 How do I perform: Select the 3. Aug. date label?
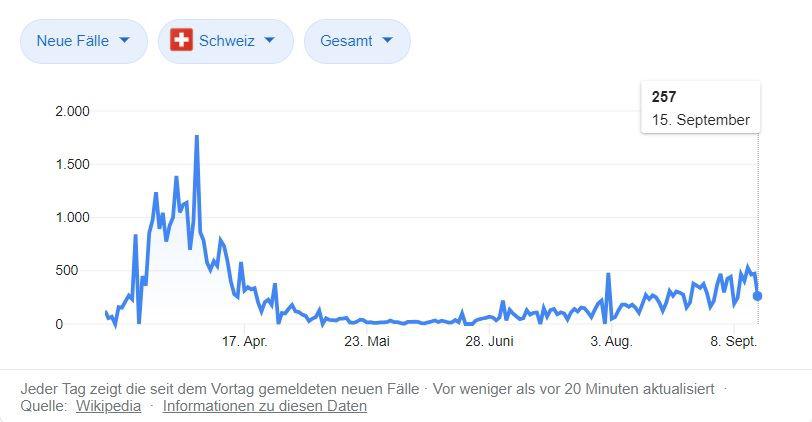611,342
